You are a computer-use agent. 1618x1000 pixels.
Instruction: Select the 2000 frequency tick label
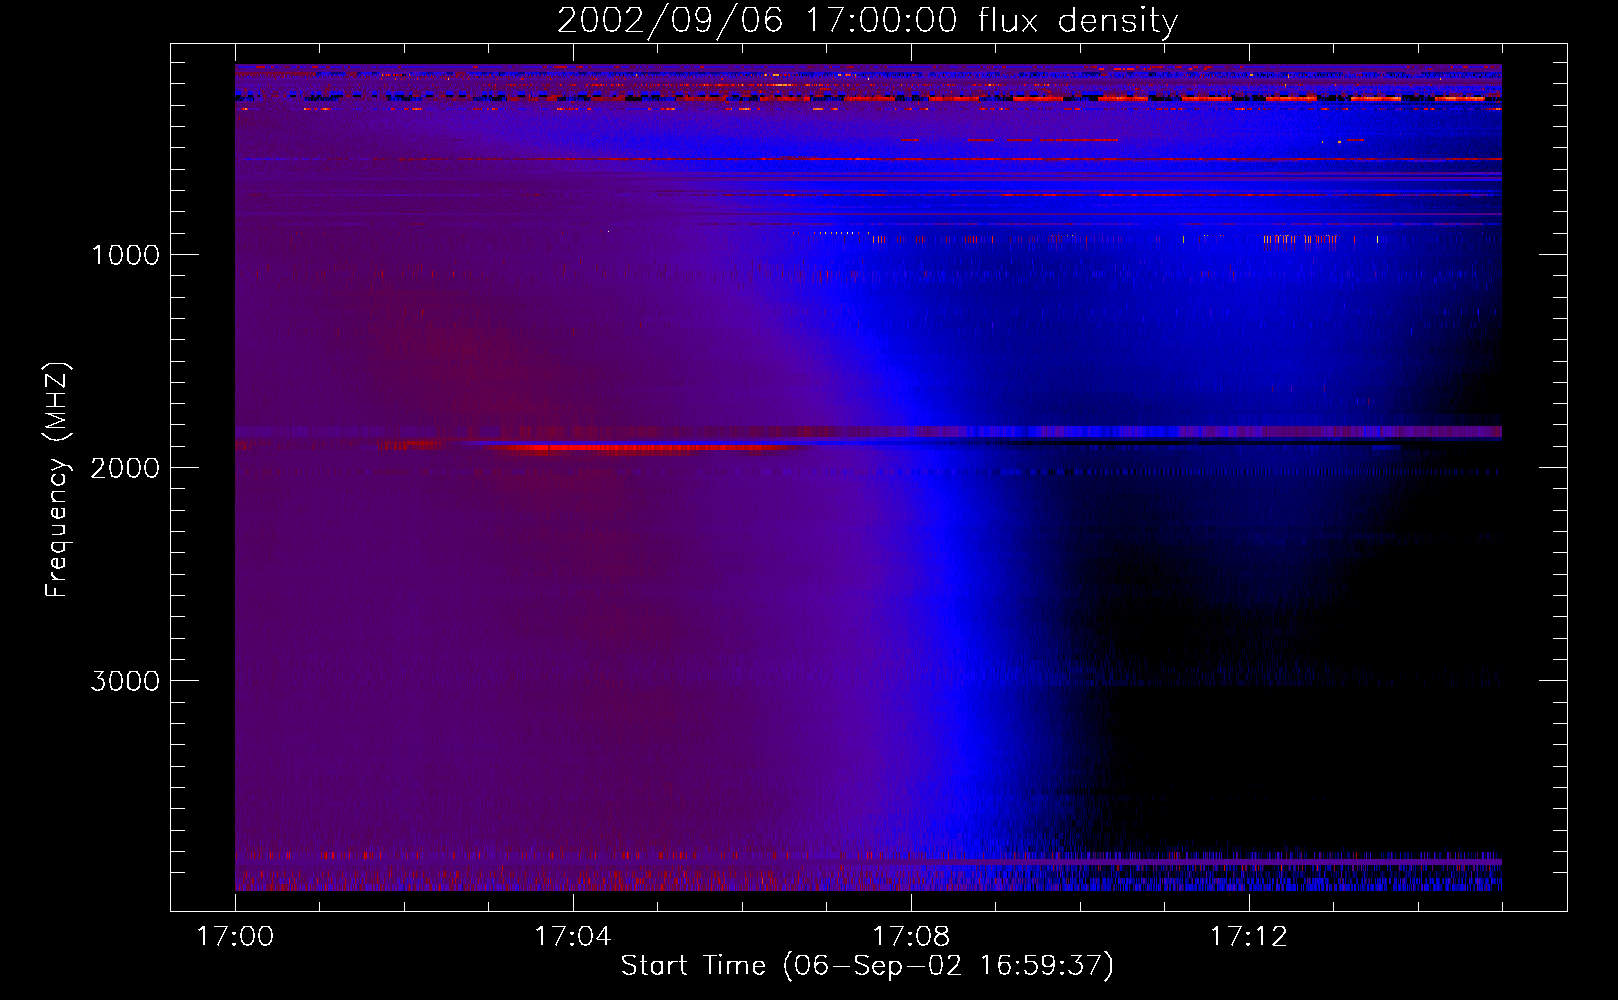click(125, 468)
